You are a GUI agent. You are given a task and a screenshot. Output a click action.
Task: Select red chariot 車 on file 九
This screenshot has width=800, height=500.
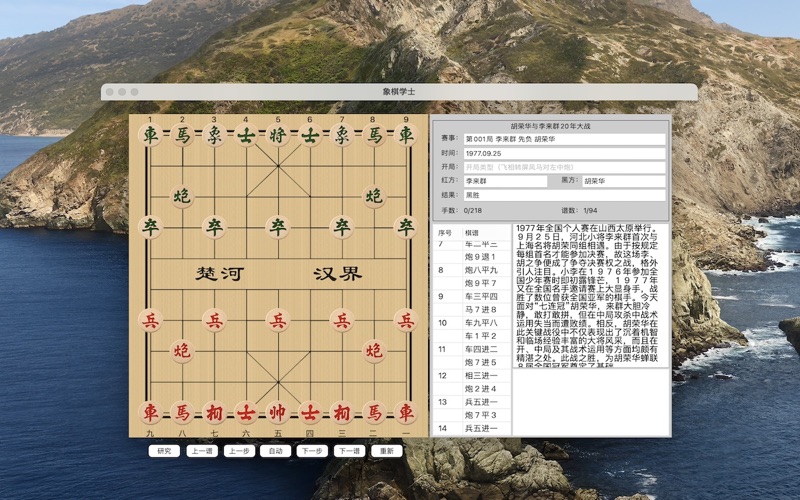(150, 413)
